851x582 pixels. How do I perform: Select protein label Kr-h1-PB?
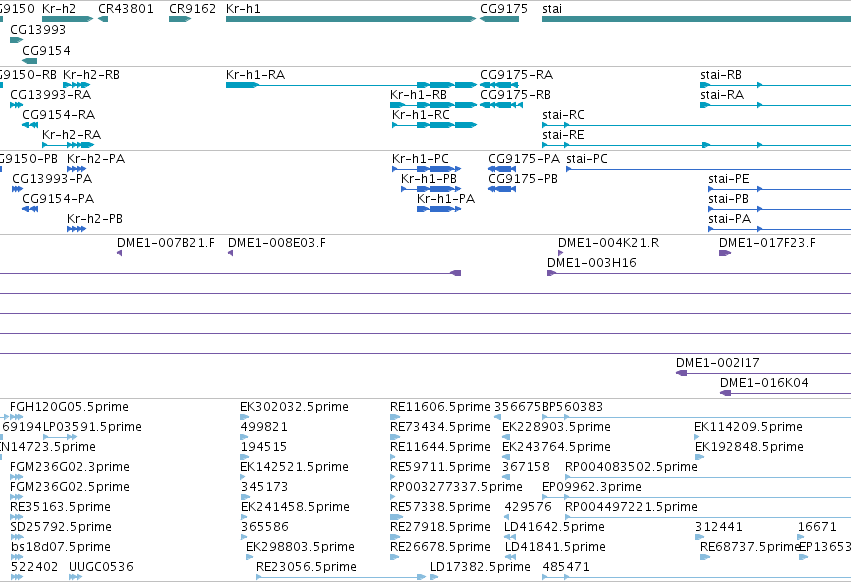pyautogui.click(x=429, y=179)
